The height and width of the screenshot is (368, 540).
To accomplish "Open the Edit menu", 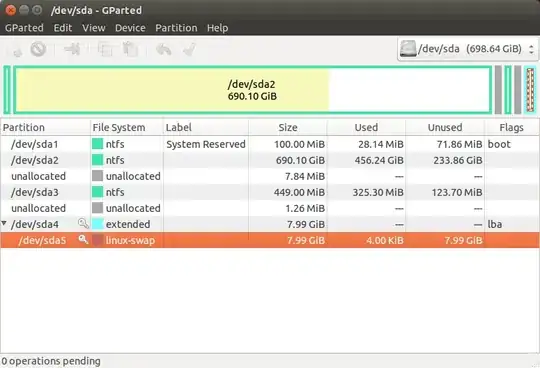I will pyautogui.click(x=63, y=28).
